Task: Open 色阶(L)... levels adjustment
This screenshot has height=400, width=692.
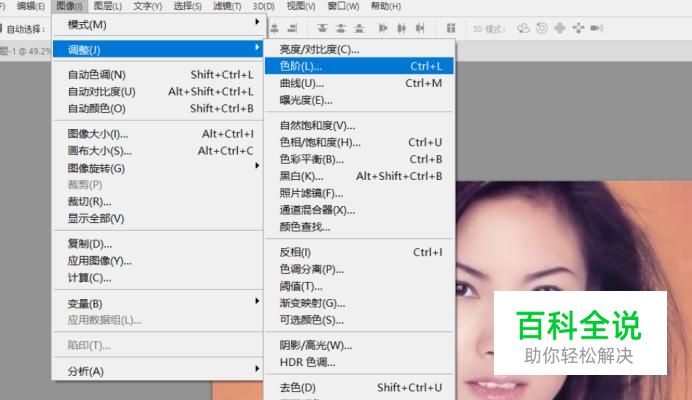Action: point(359,66)
